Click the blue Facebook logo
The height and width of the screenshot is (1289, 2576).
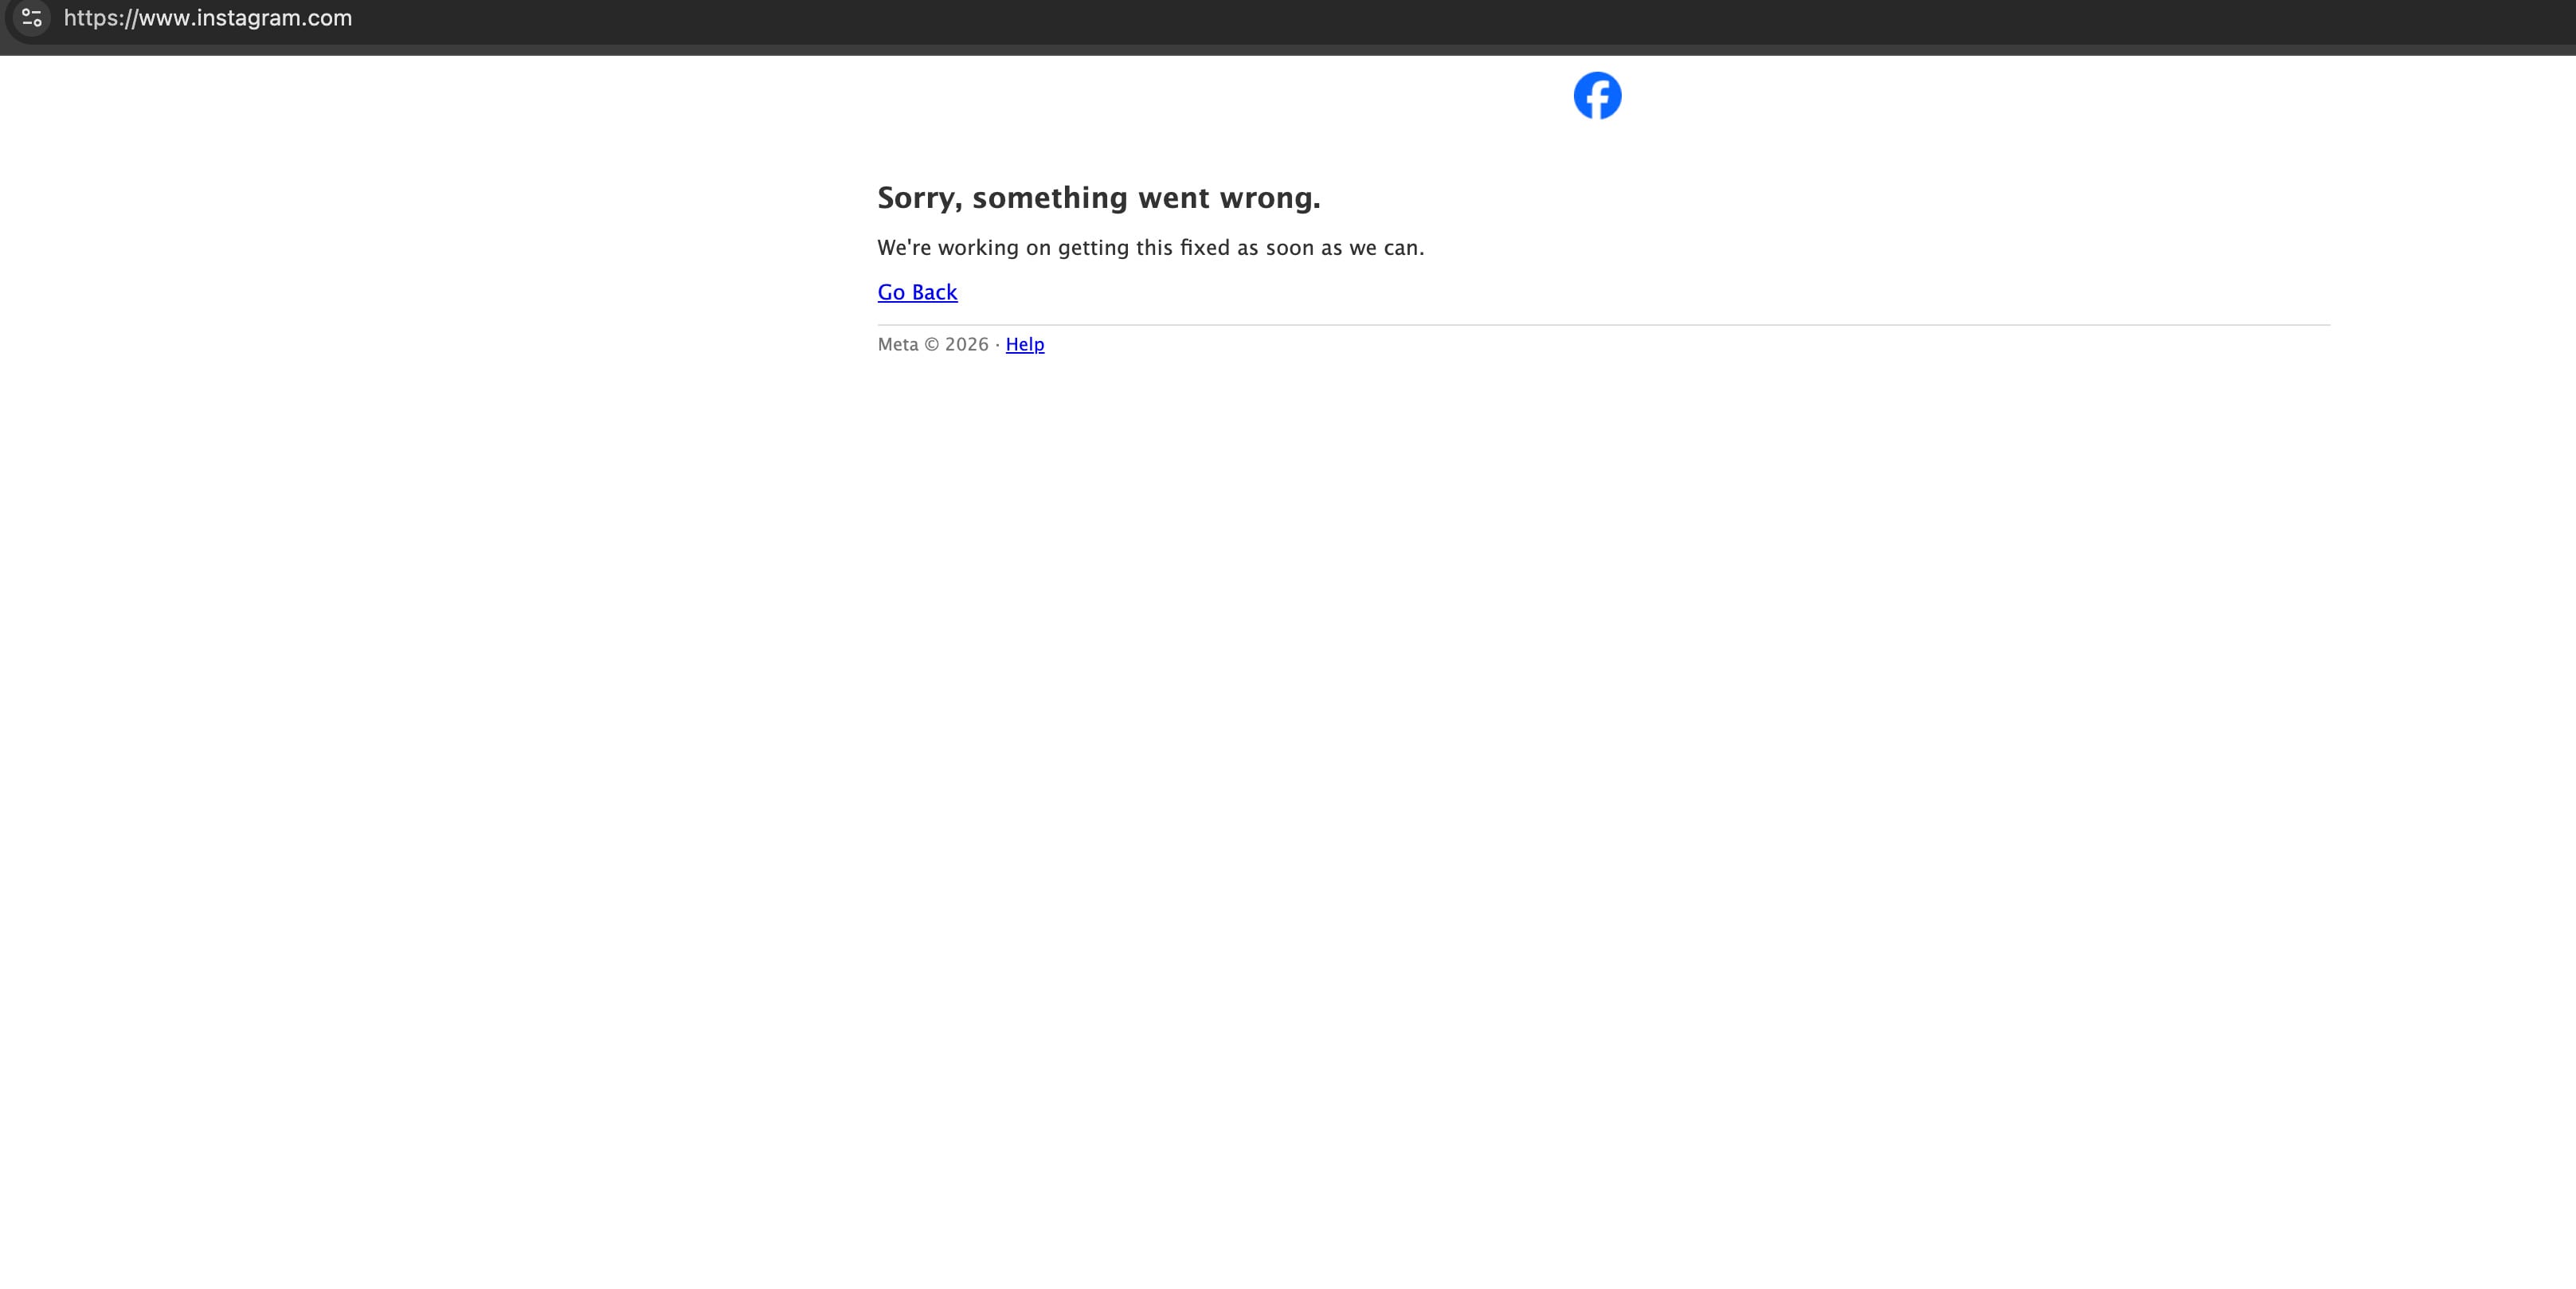coord(1597,96)
